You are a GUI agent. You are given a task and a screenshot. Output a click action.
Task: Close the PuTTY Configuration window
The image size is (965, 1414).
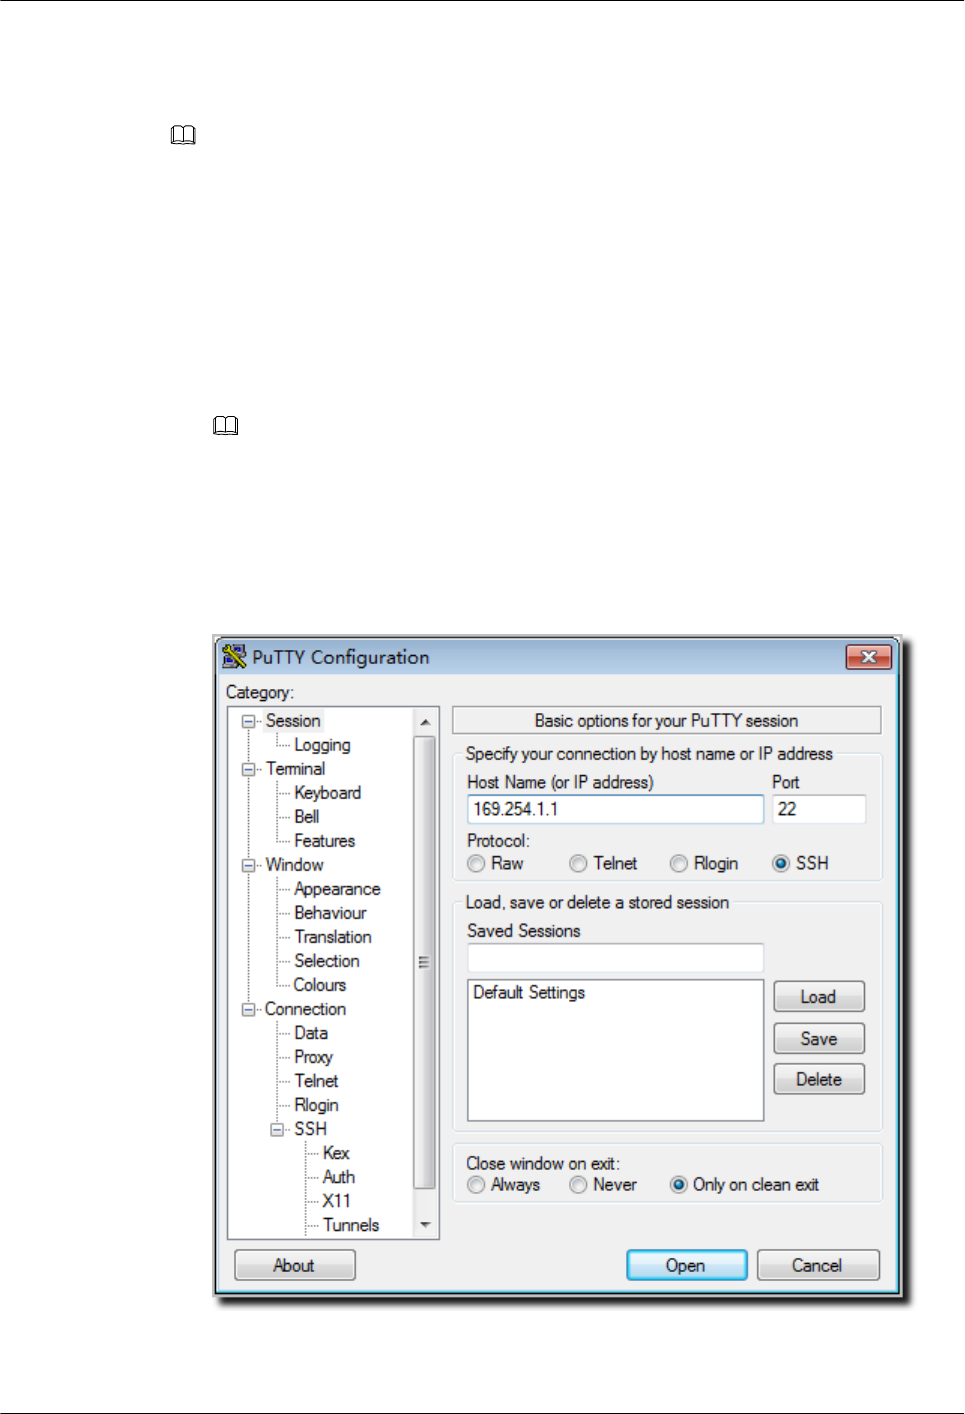click(868, 656)
